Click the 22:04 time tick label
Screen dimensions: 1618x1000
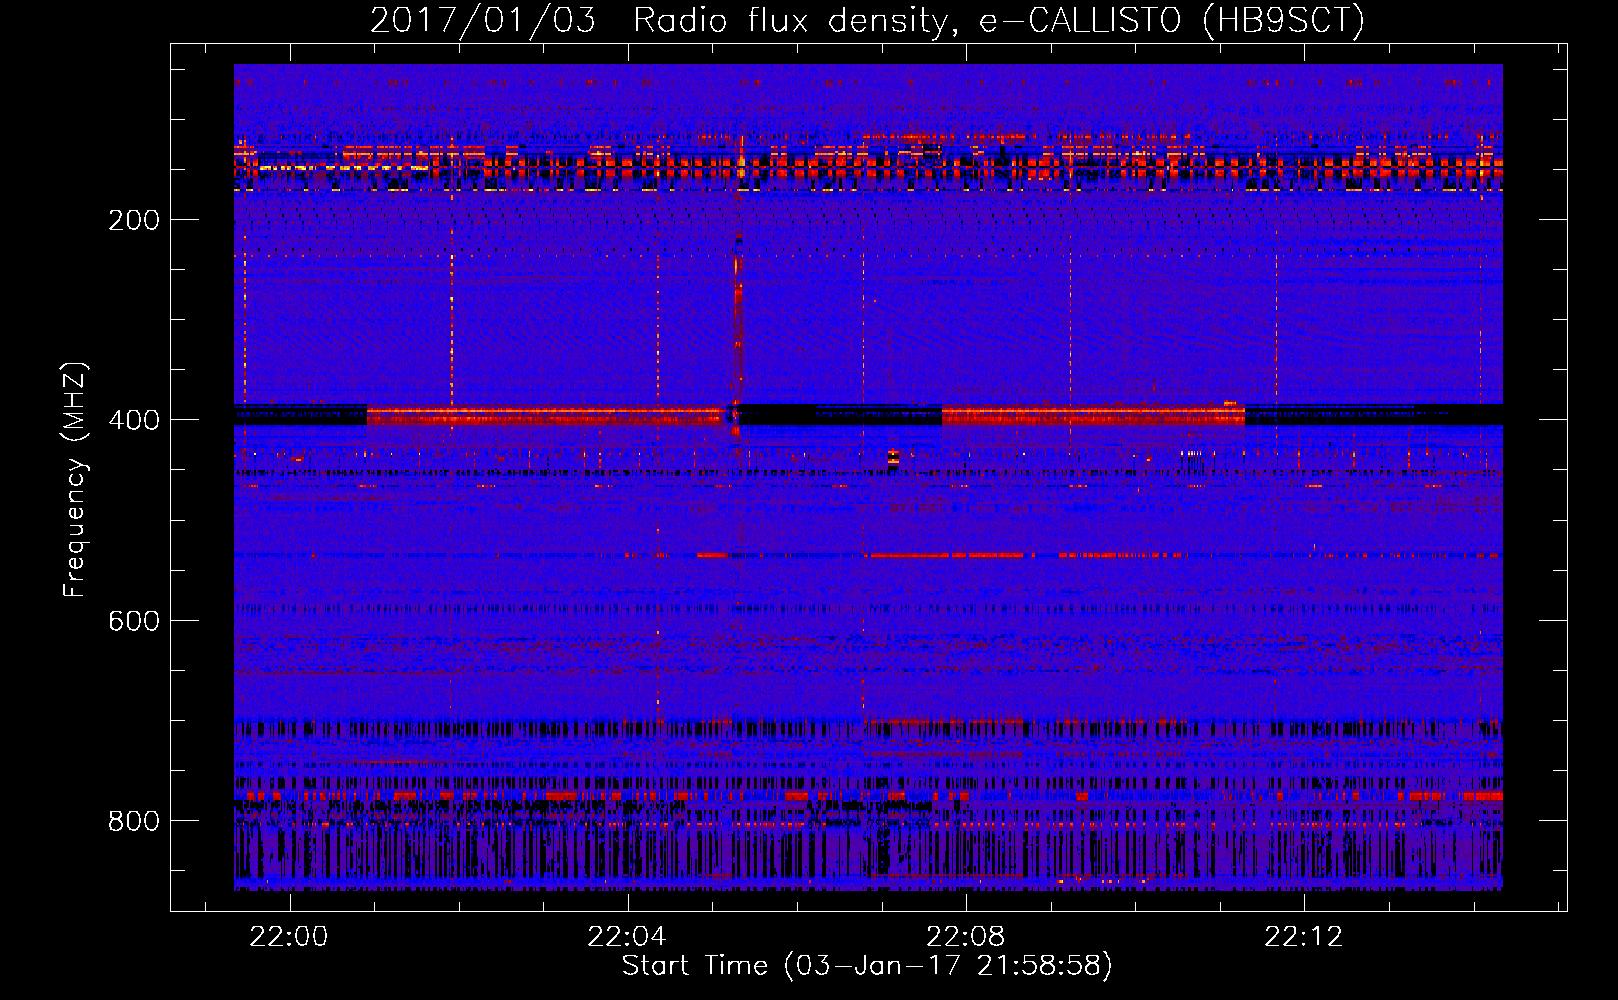pyautogui.click(x=627, y=937)
